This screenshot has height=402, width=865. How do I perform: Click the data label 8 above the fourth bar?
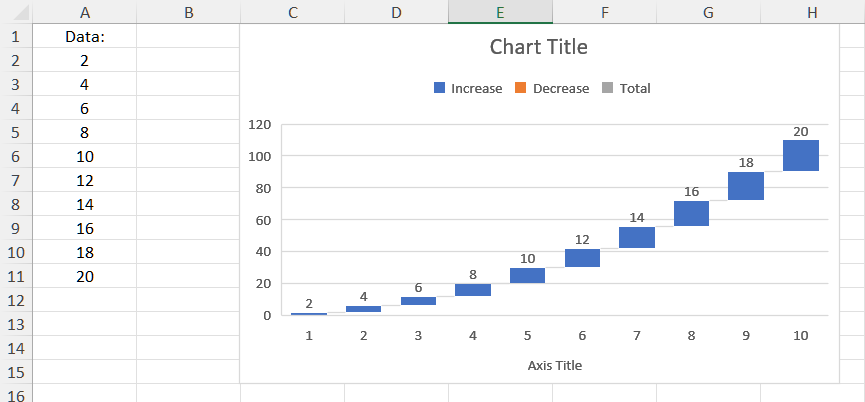coord(473,273)
